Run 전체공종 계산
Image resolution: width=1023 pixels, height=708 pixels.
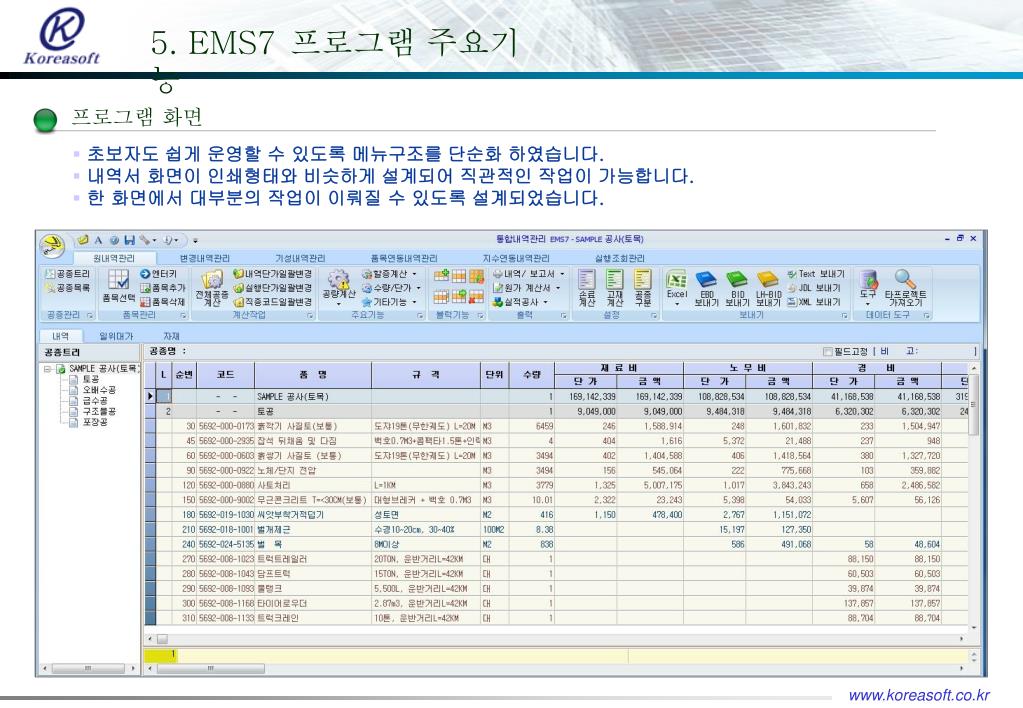coord(212,288)
